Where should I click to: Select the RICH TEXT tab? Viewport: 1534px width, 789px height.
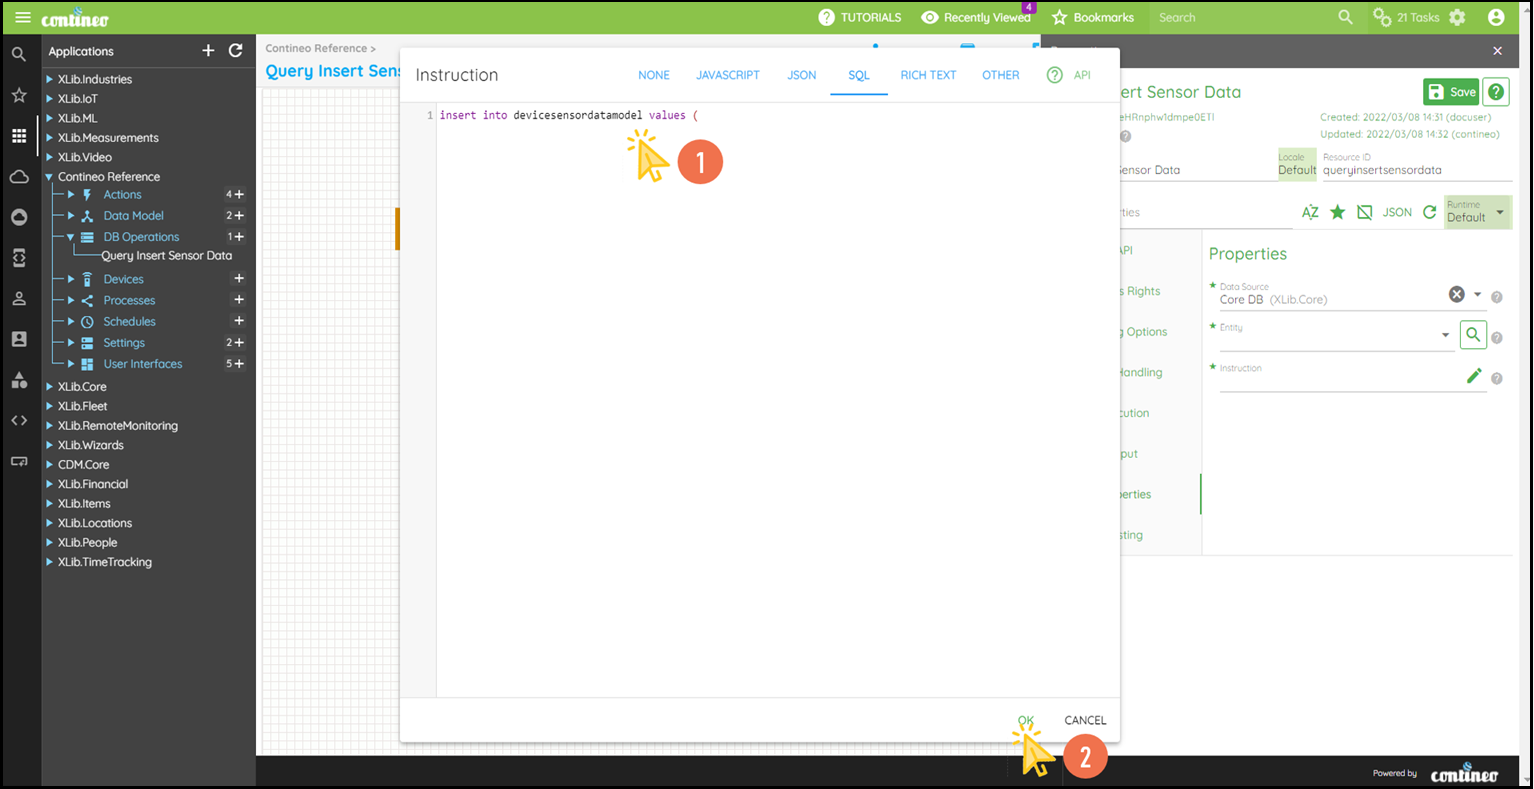[x=927, y=75]
